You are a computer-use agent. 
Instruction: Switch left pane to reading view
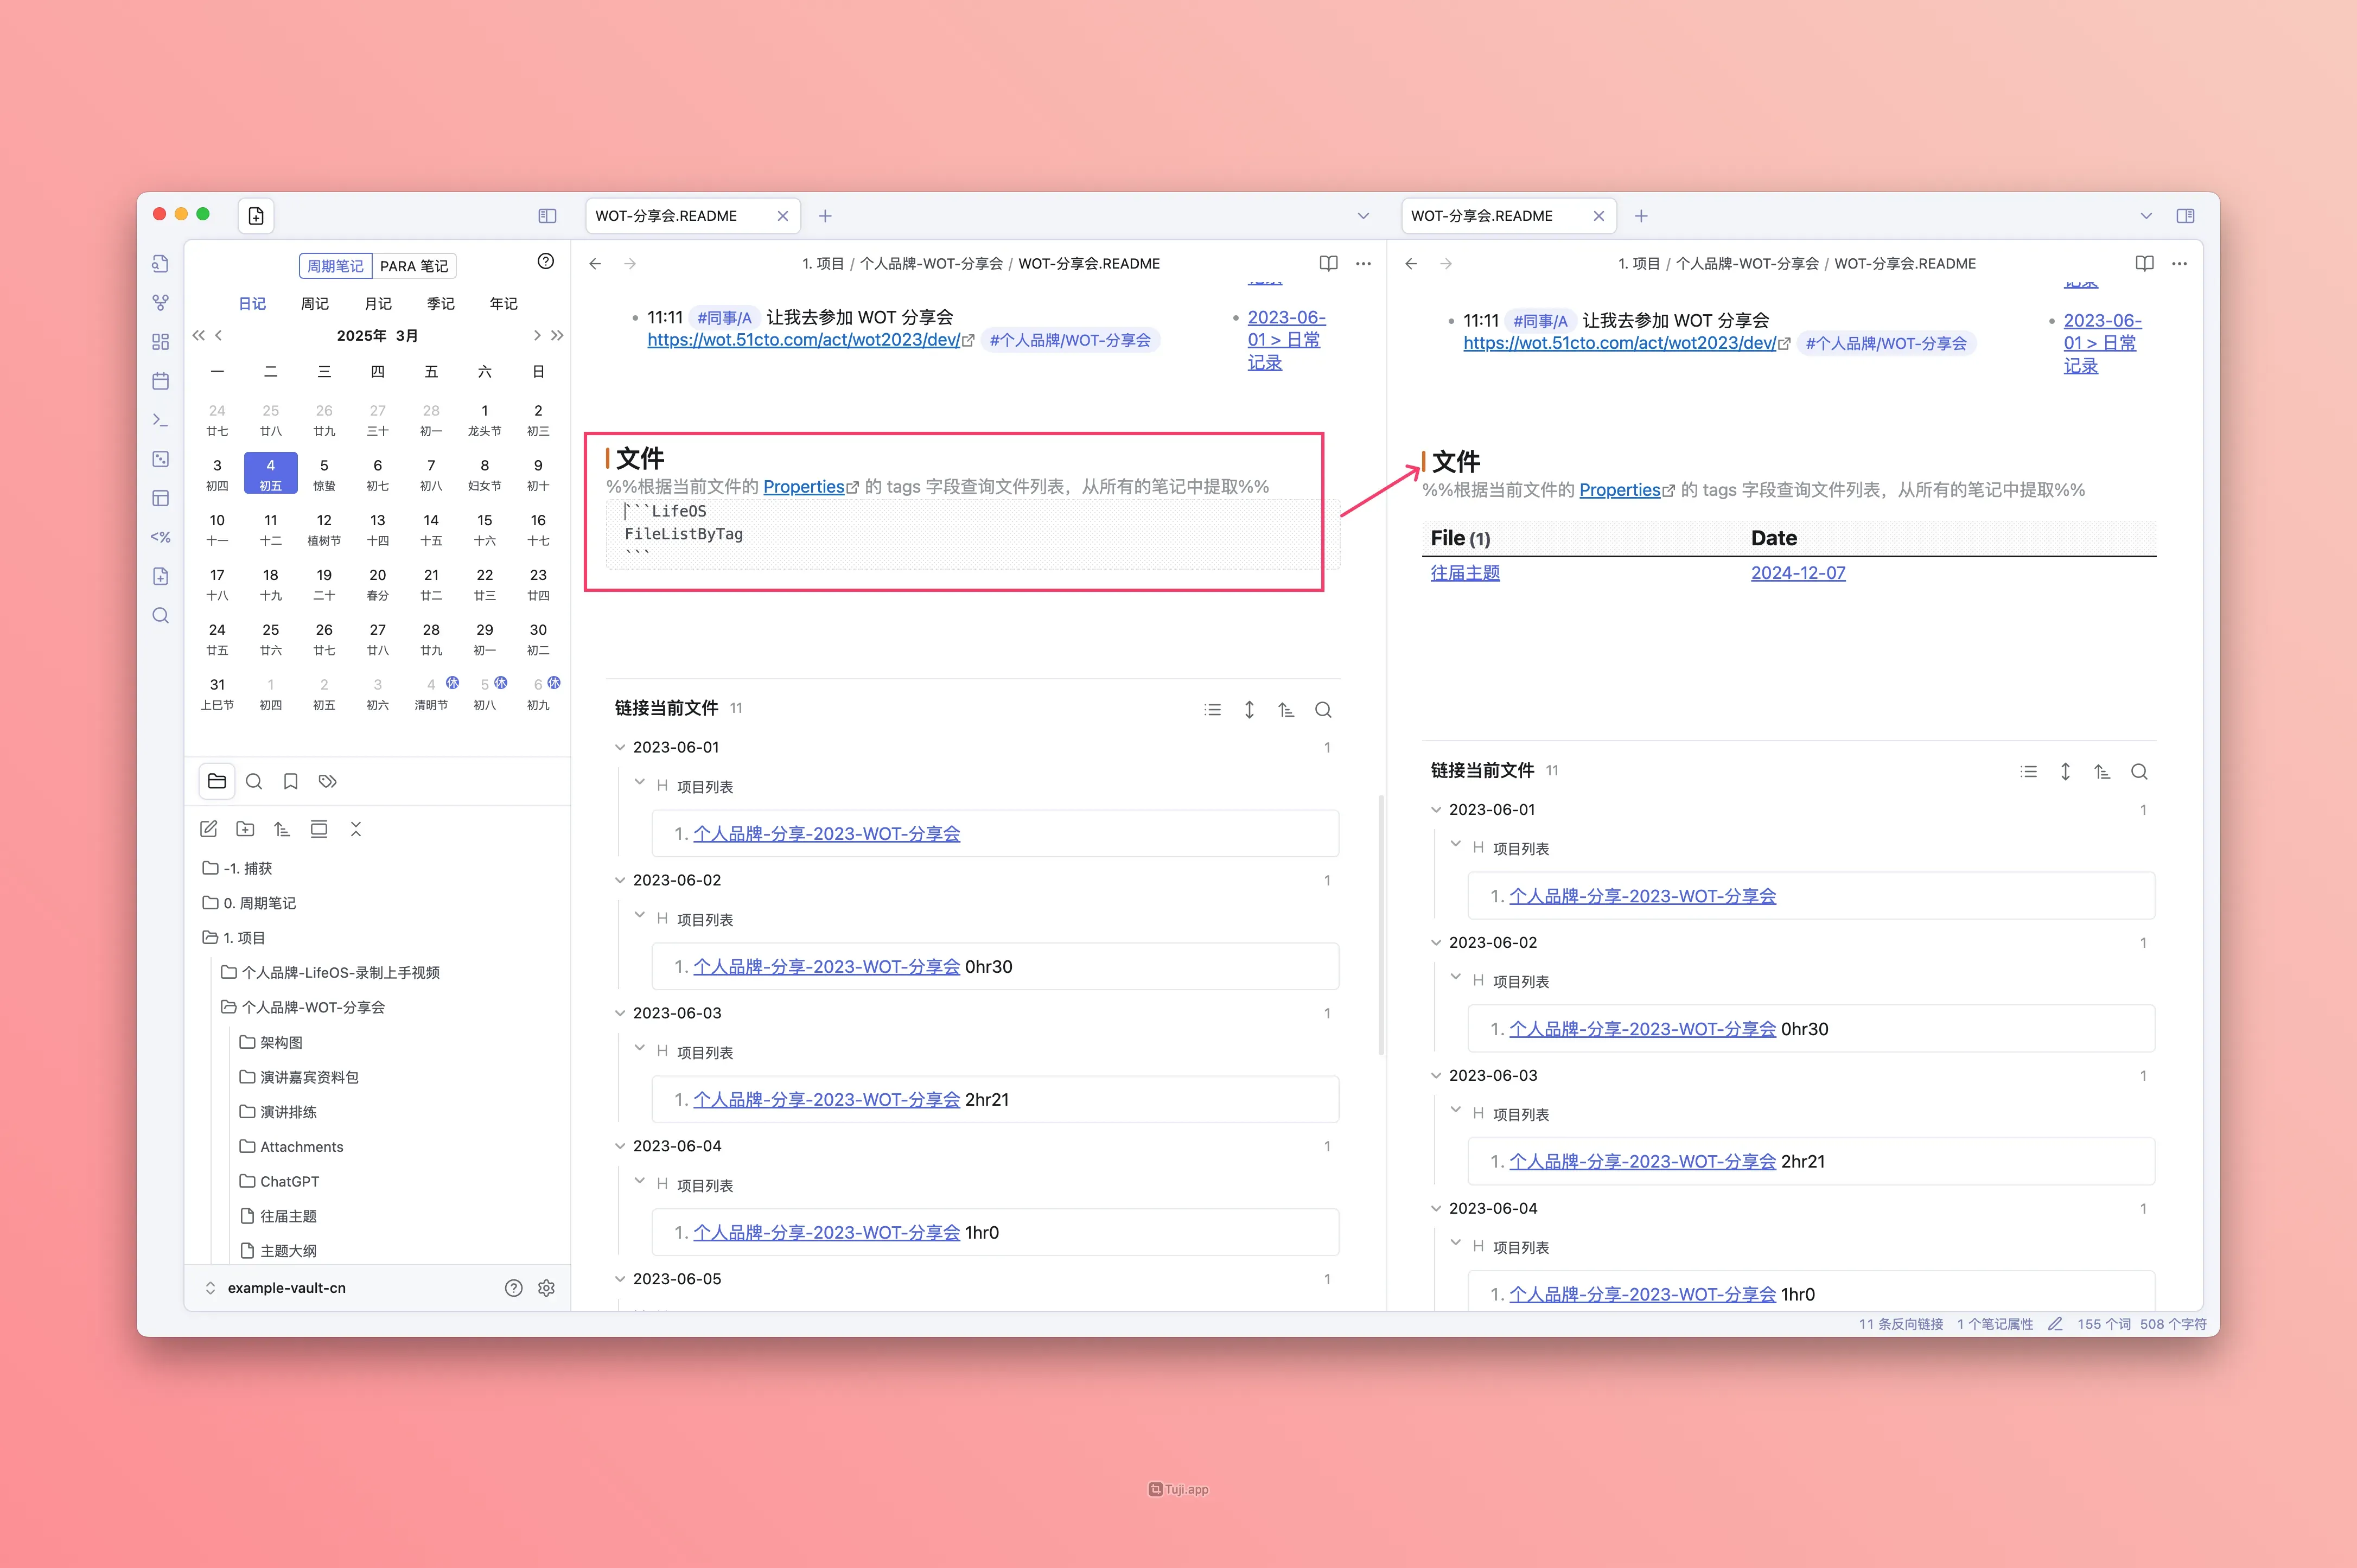point(1328,263)
